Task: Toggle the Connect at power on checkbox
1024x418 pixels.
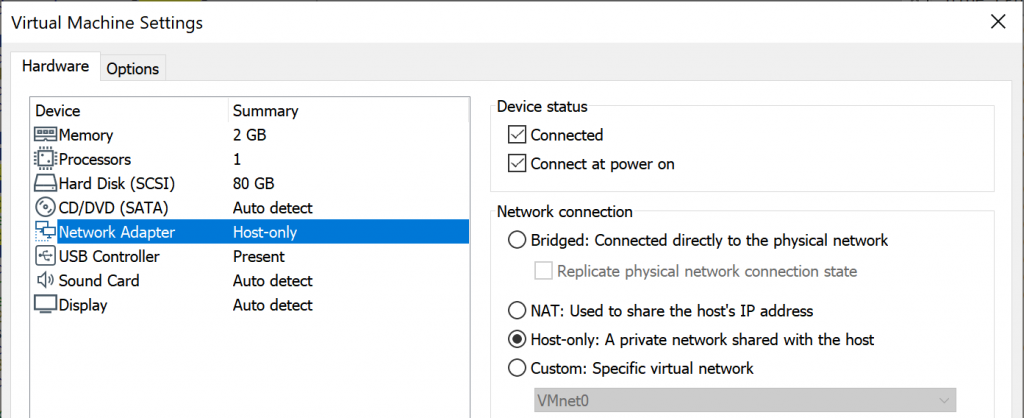Action: (517, 164)
